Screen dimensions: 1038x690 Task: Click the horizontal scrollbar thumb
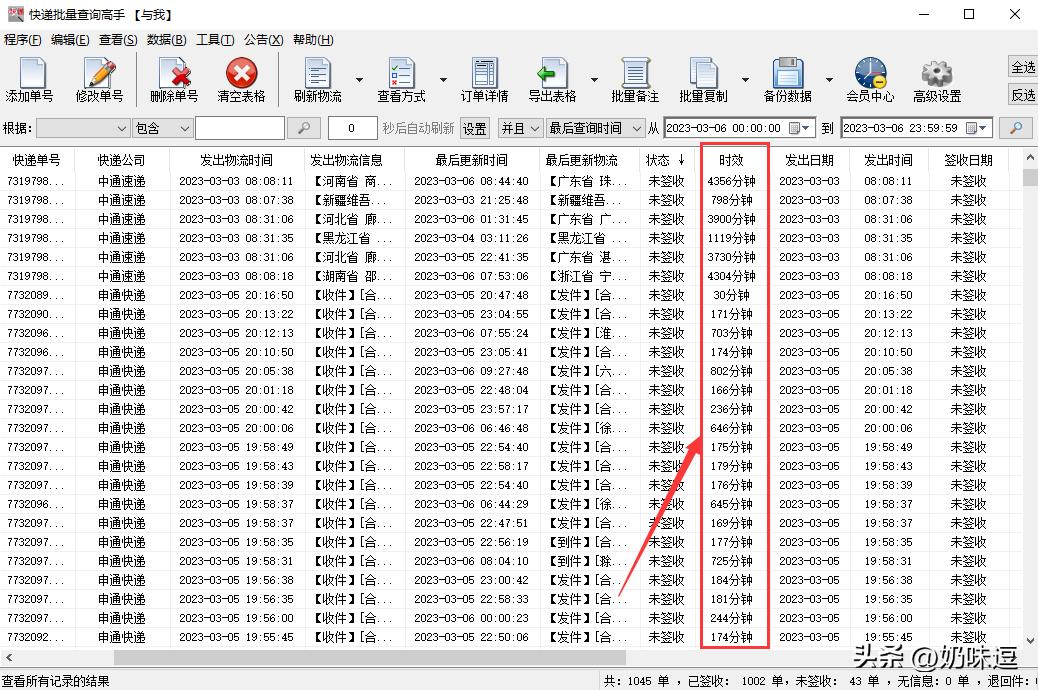369,658
